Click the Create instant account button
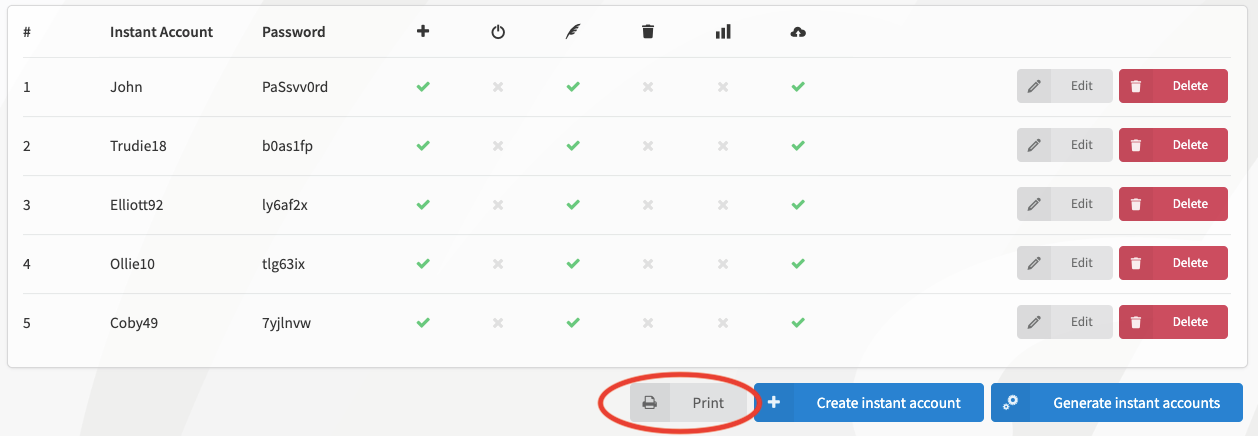This screenshot has width=1258, height=436. tap(869, 404)
